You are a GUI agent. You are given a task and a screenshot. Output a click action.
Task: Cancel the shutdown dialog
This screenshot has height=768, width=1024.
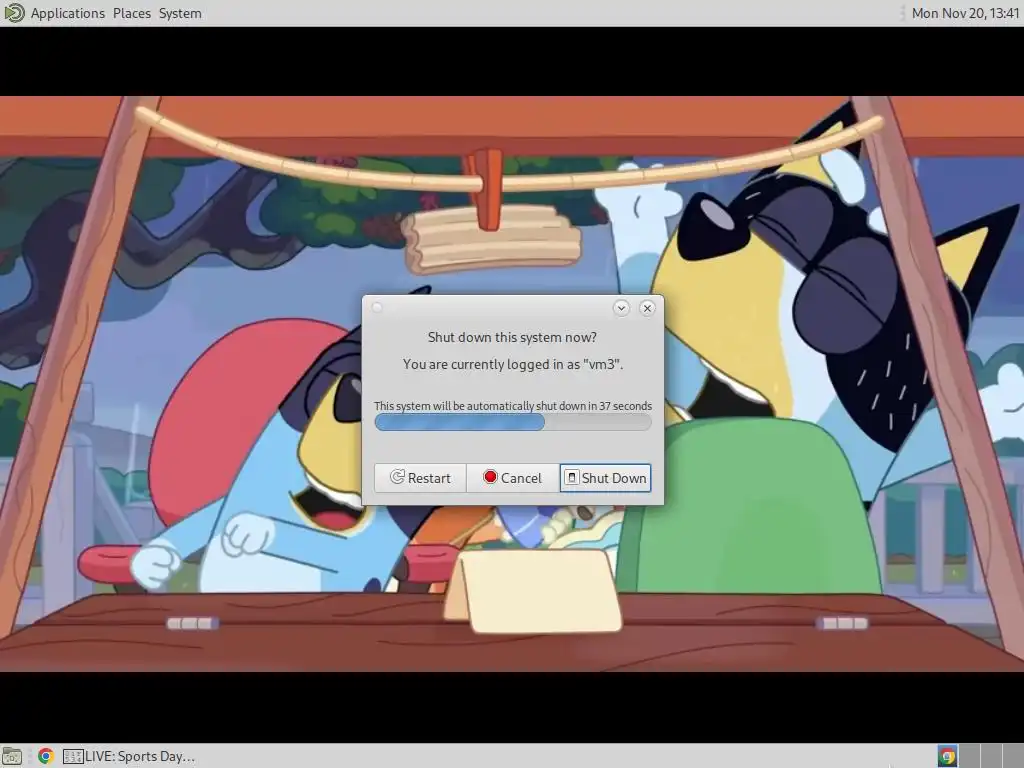(513, 478)
